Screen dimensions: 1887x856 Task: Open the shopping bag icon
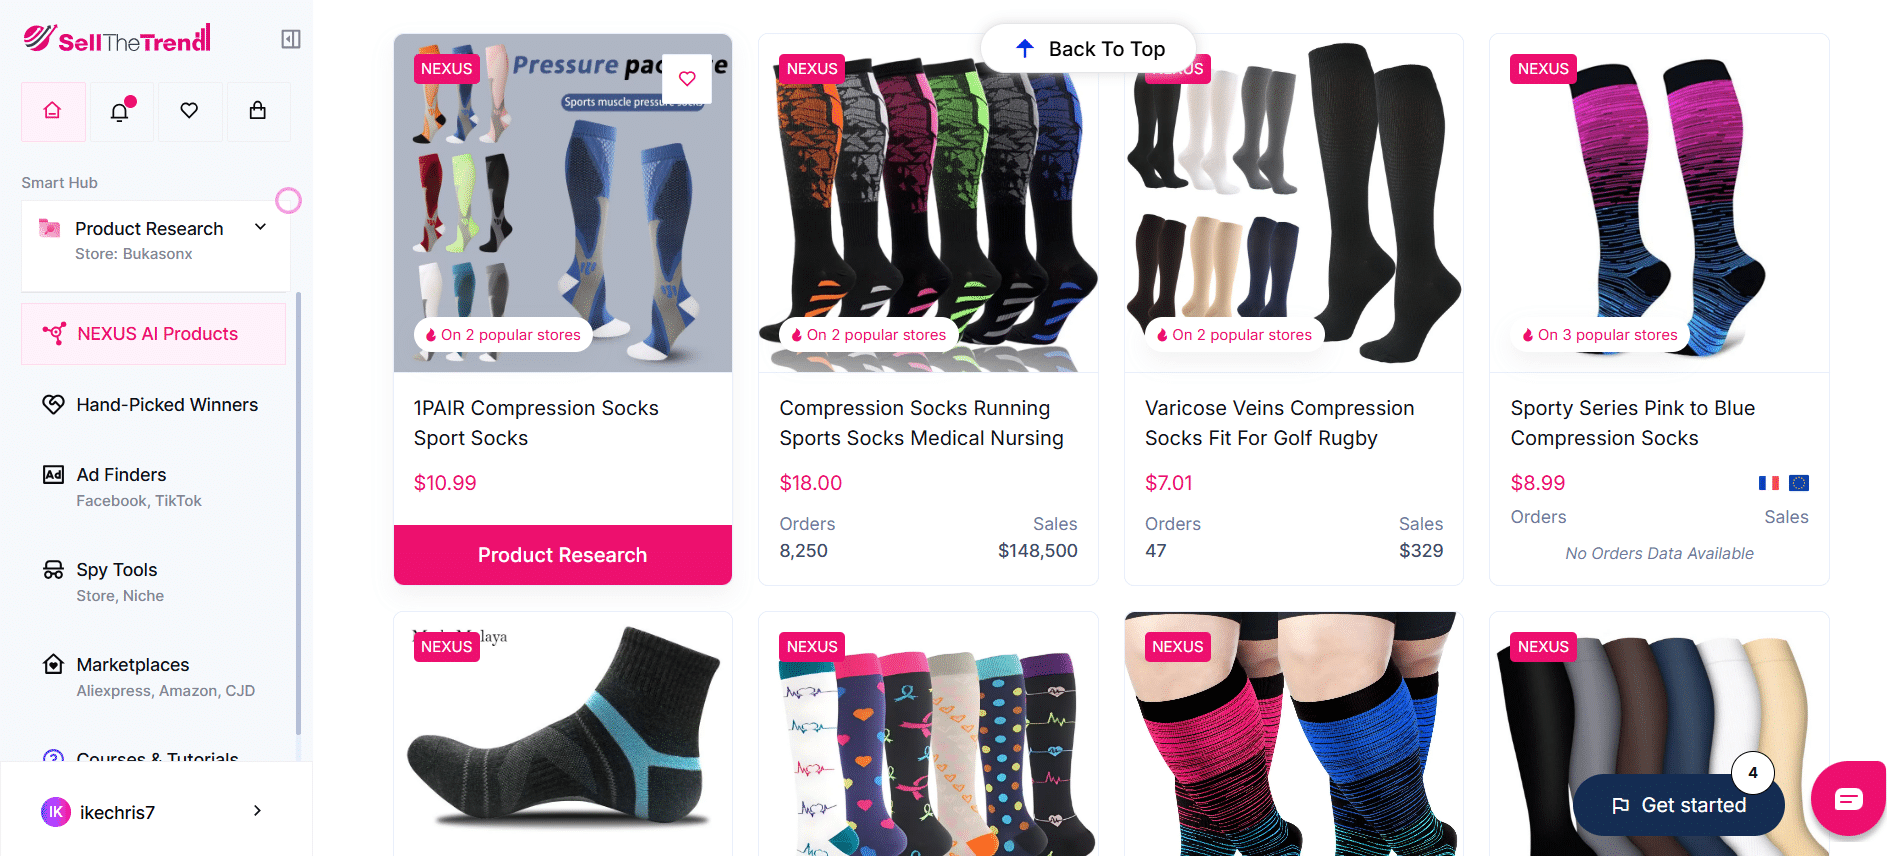tap(258, 111)
